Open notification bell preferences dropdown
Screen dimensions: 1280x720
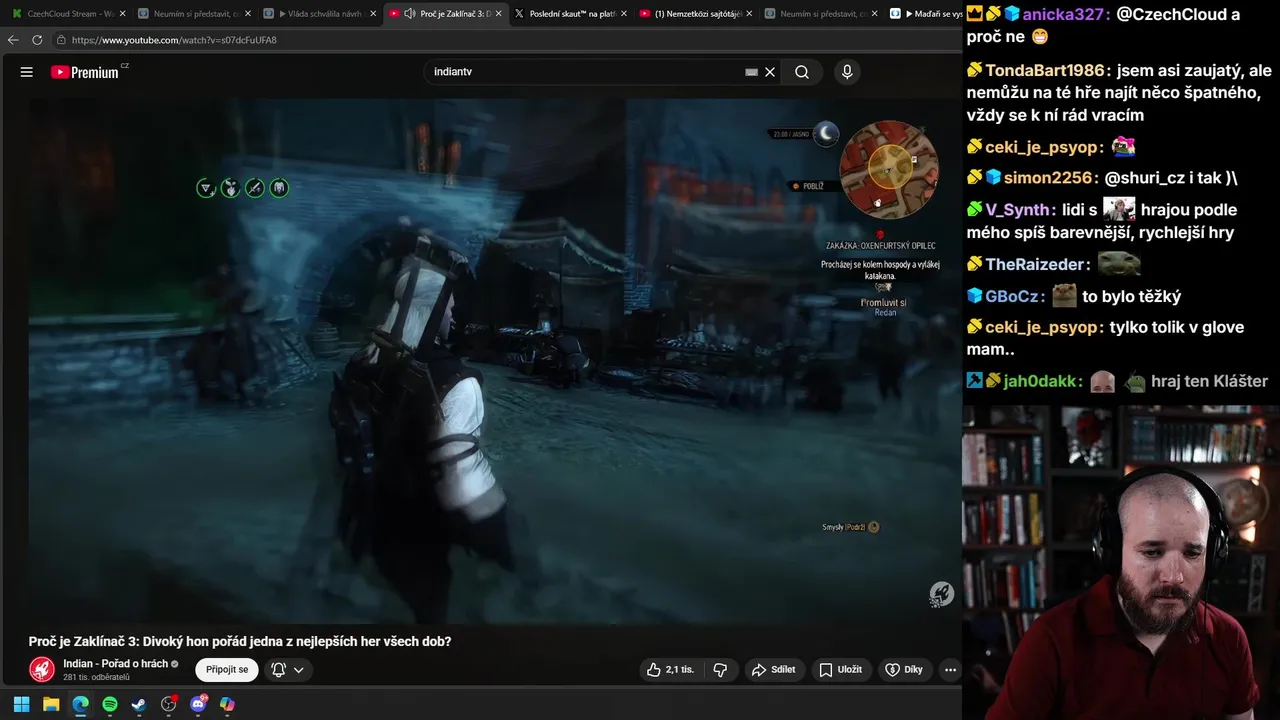coord(287,669)
